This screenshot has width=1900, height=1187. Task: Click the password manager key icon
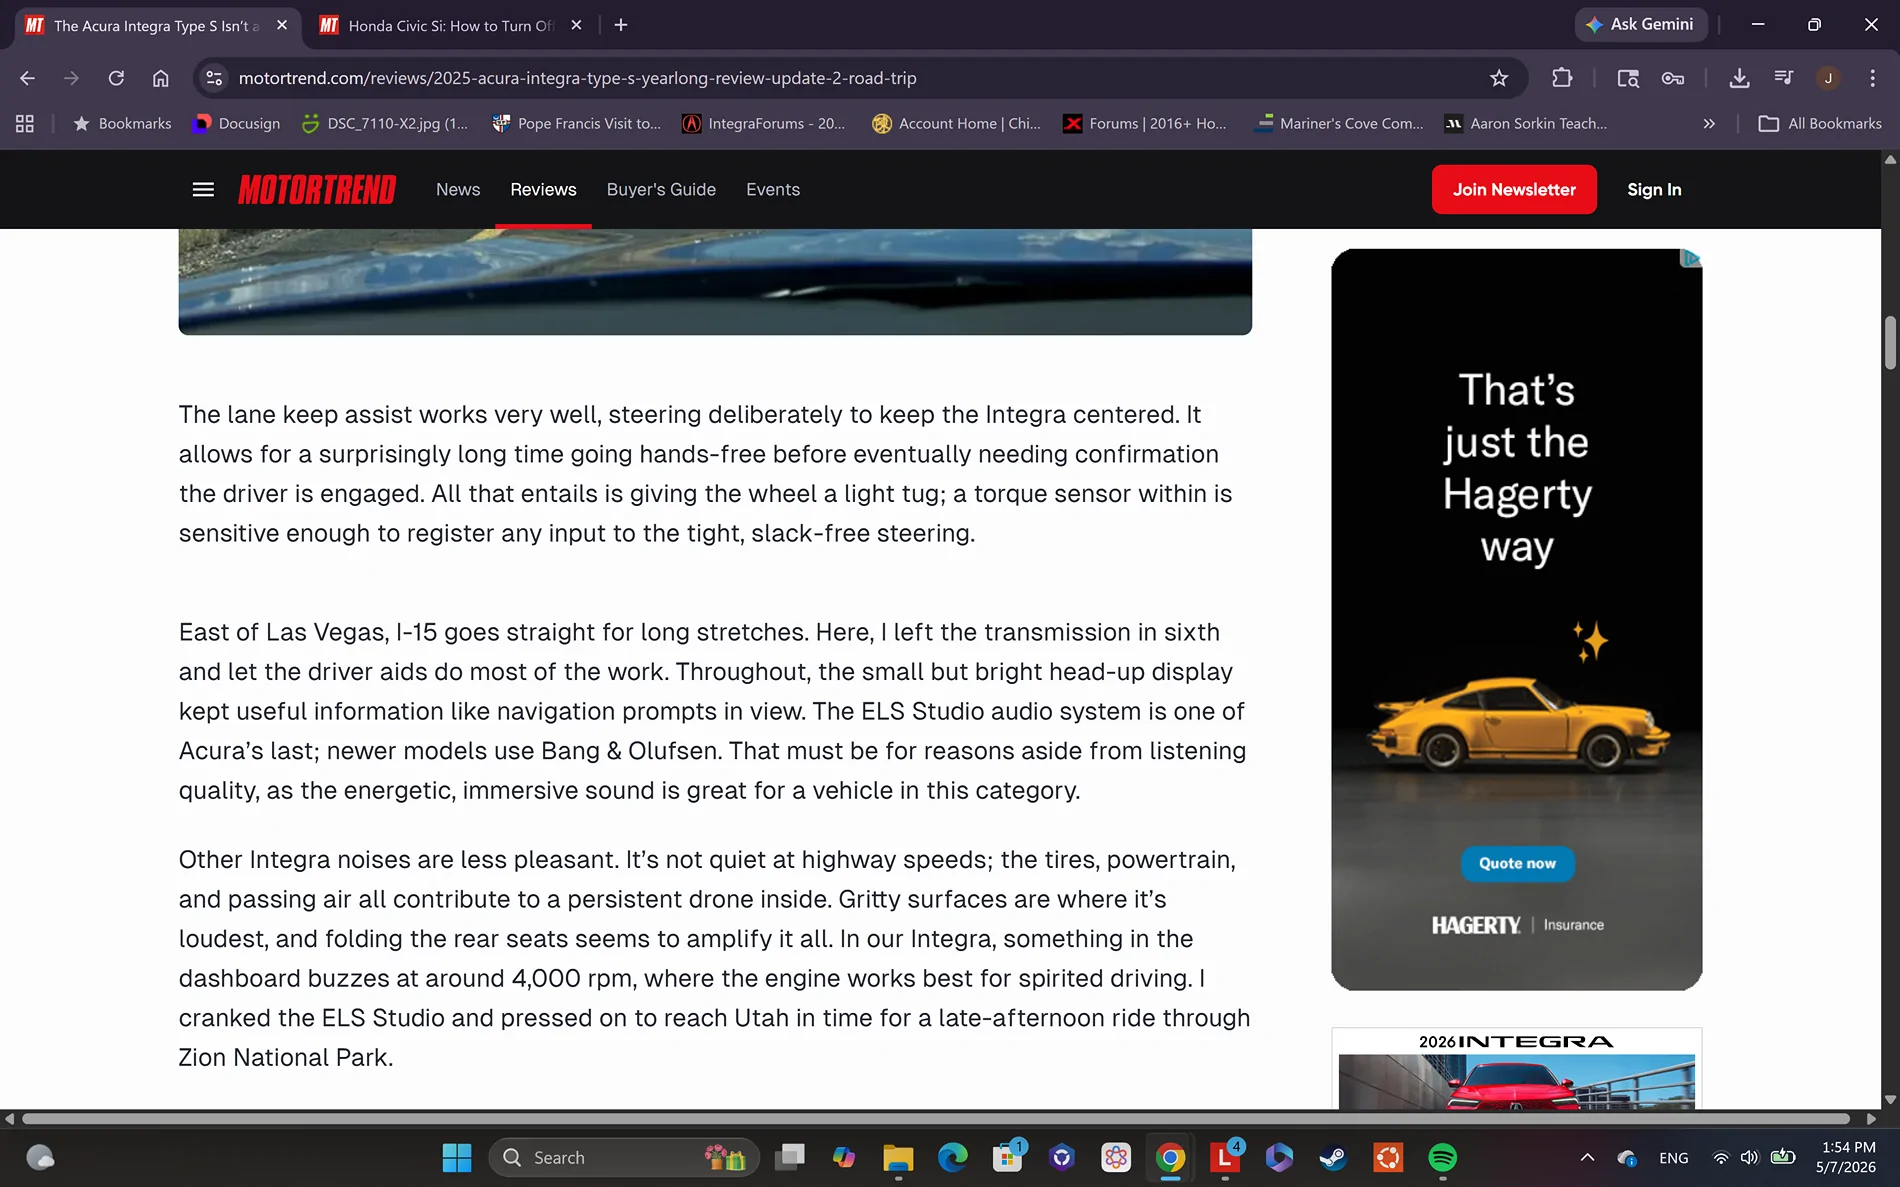pos(1673,78)
